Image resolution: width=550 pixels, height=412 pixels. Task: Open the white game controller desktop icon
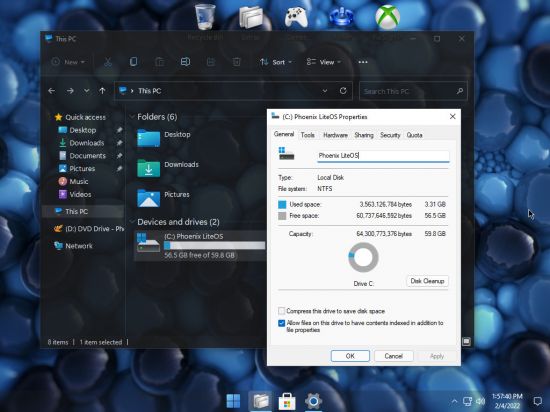(296, 17)
